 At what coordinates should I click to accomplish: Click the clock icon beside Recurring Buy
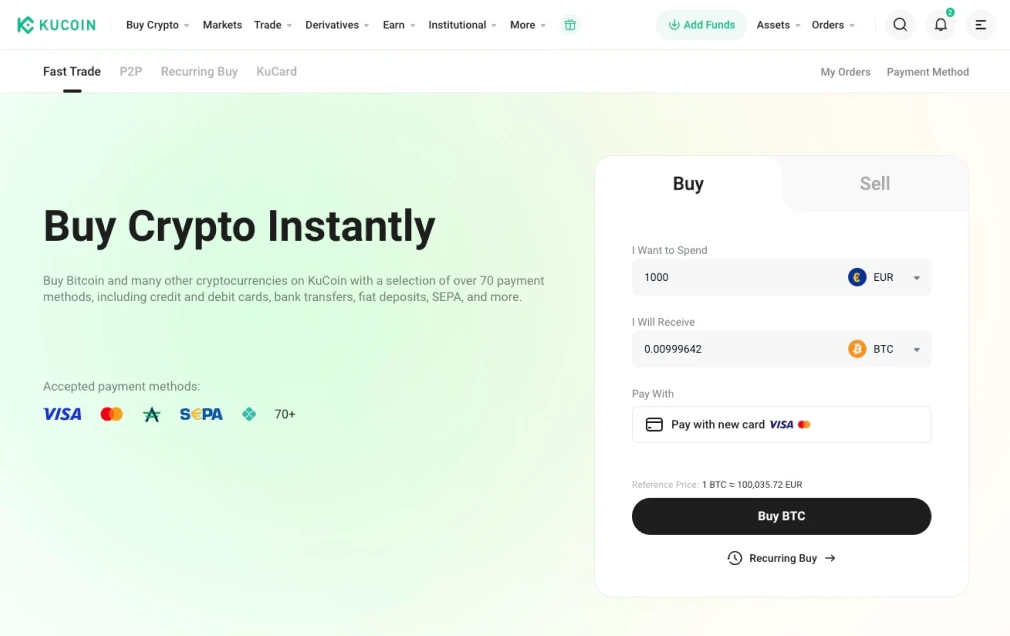(733, 558)
